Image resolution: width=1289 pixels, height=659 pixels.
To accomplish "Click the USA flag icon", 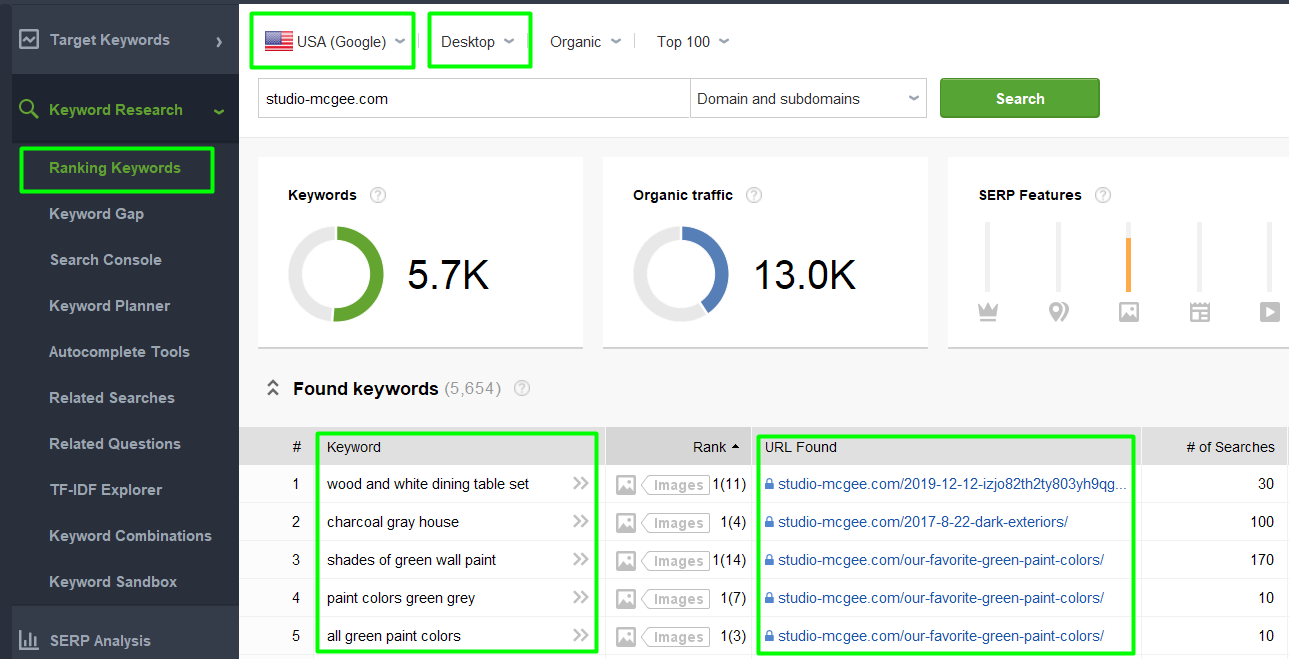I will pyautogui.click(x=278, y=41).
